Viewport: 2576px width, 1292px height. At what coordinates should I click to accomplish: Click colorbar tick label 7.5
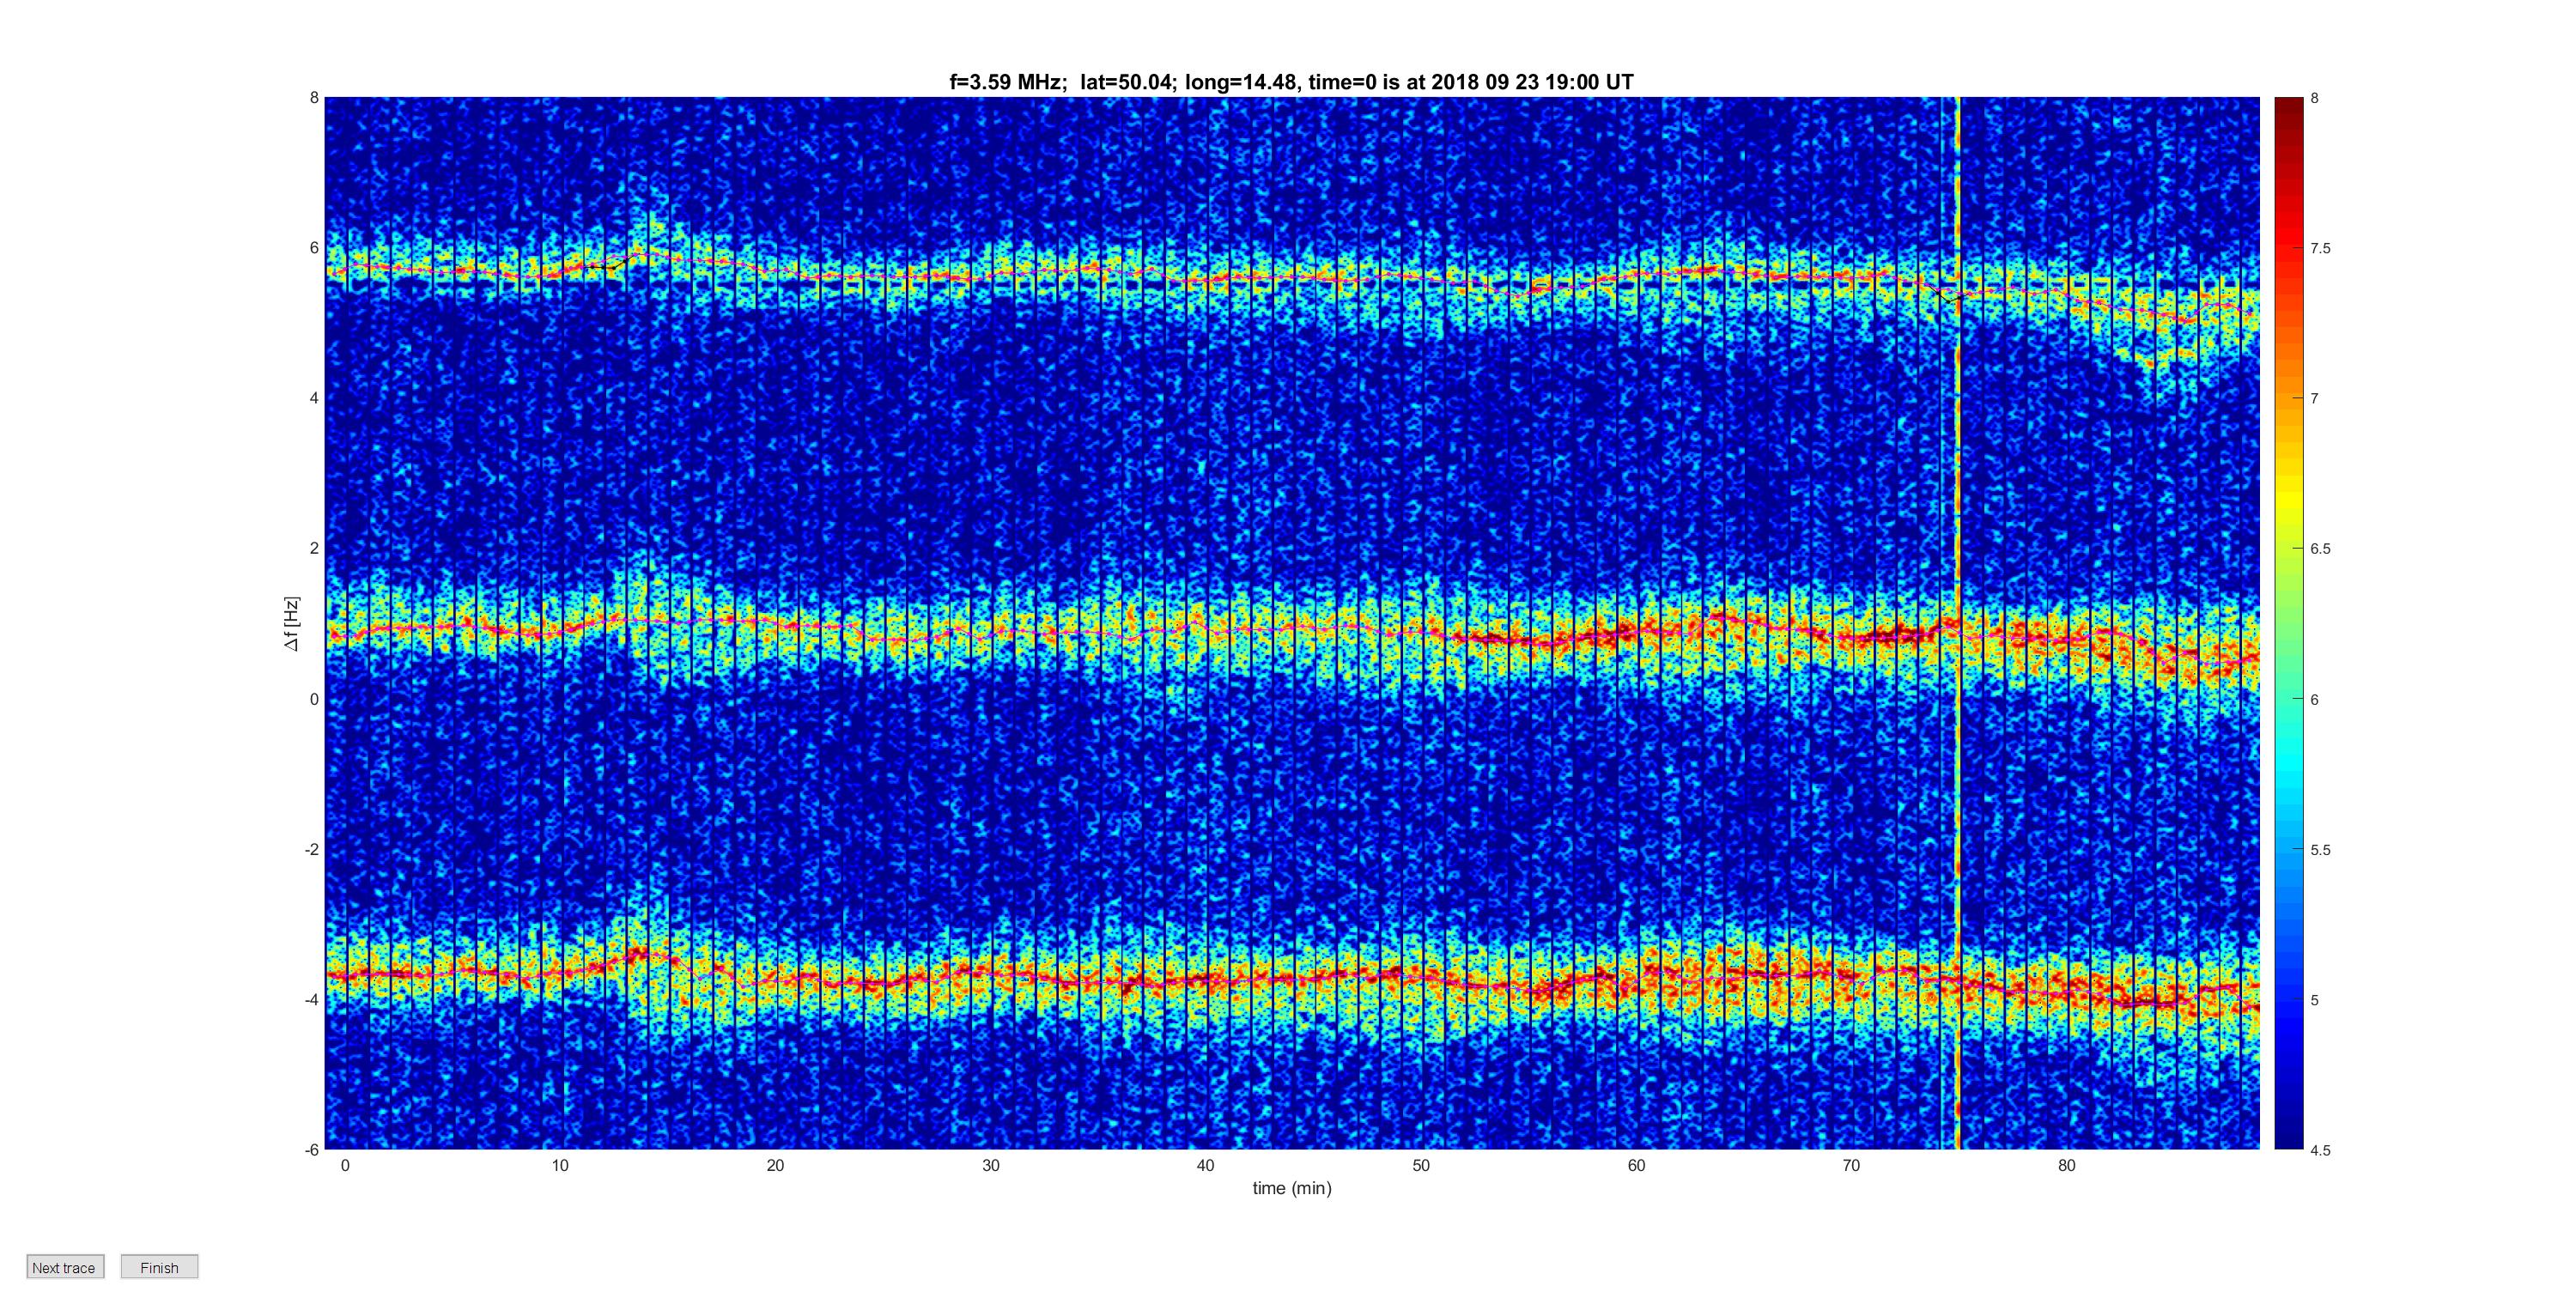click(x=2320, y=248)
